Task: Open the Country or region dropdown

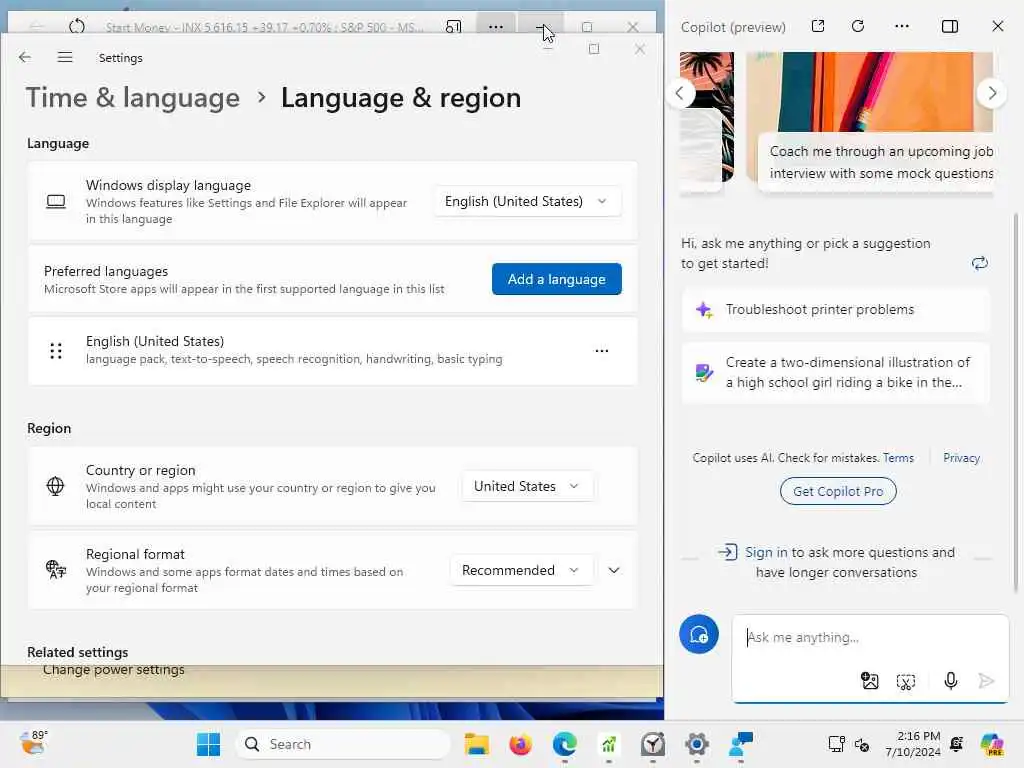Action: [527, 487]
